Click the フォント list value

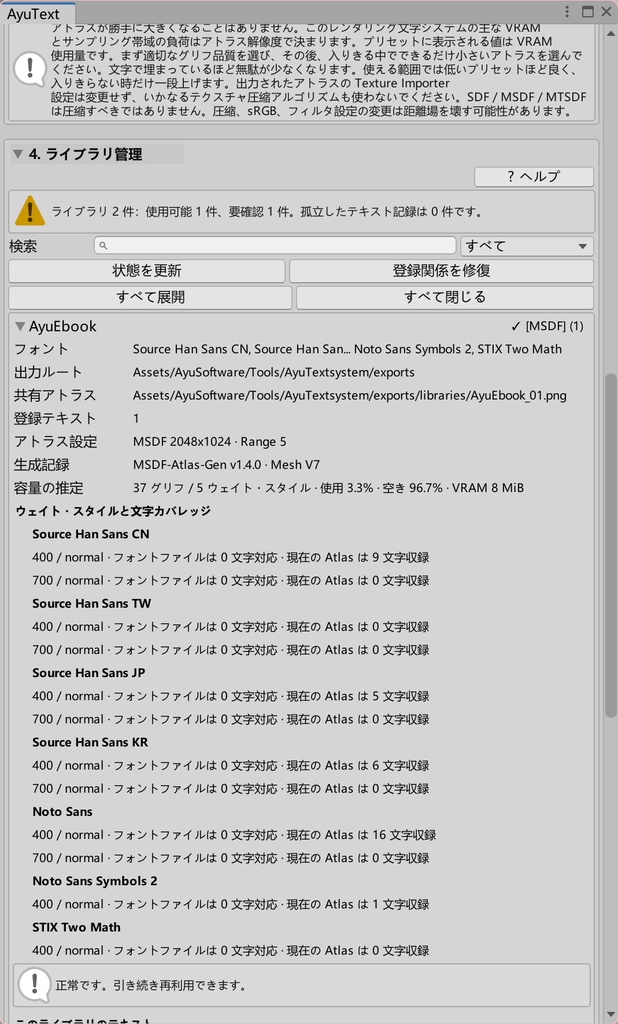[x=347, y=349]
